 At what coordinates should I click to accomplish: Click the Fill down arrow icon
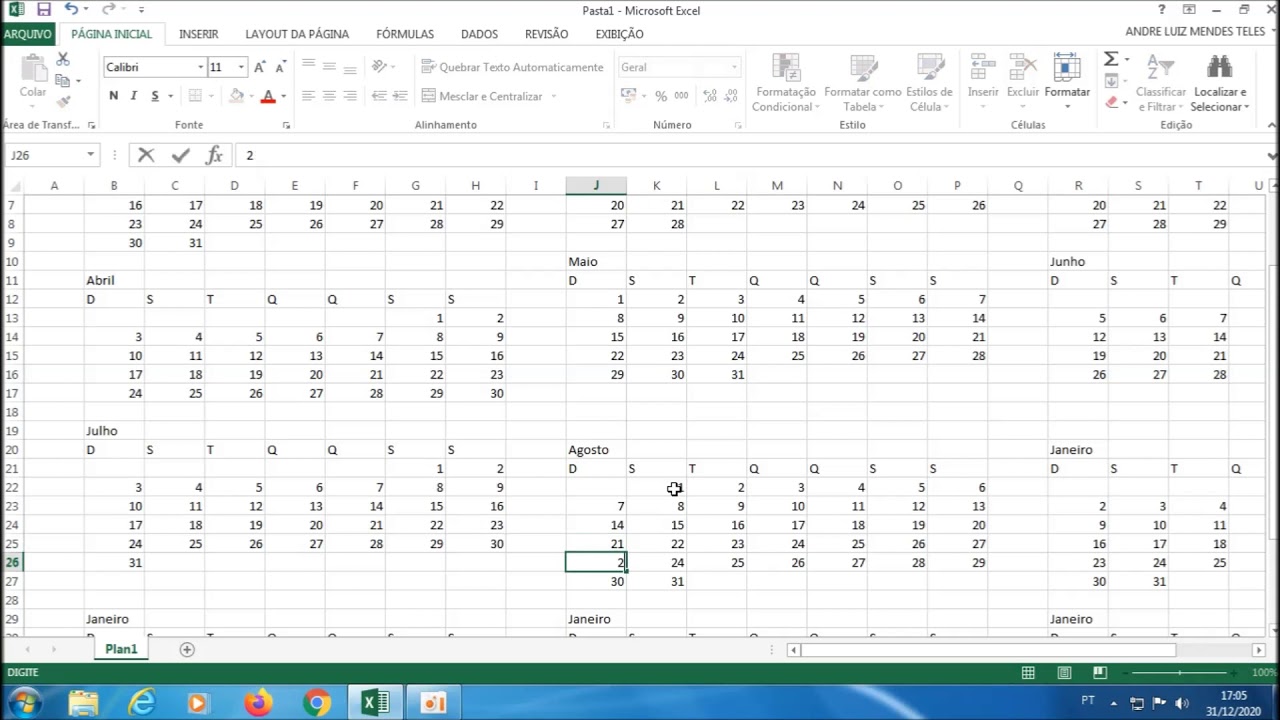(x=1111, y=81)
